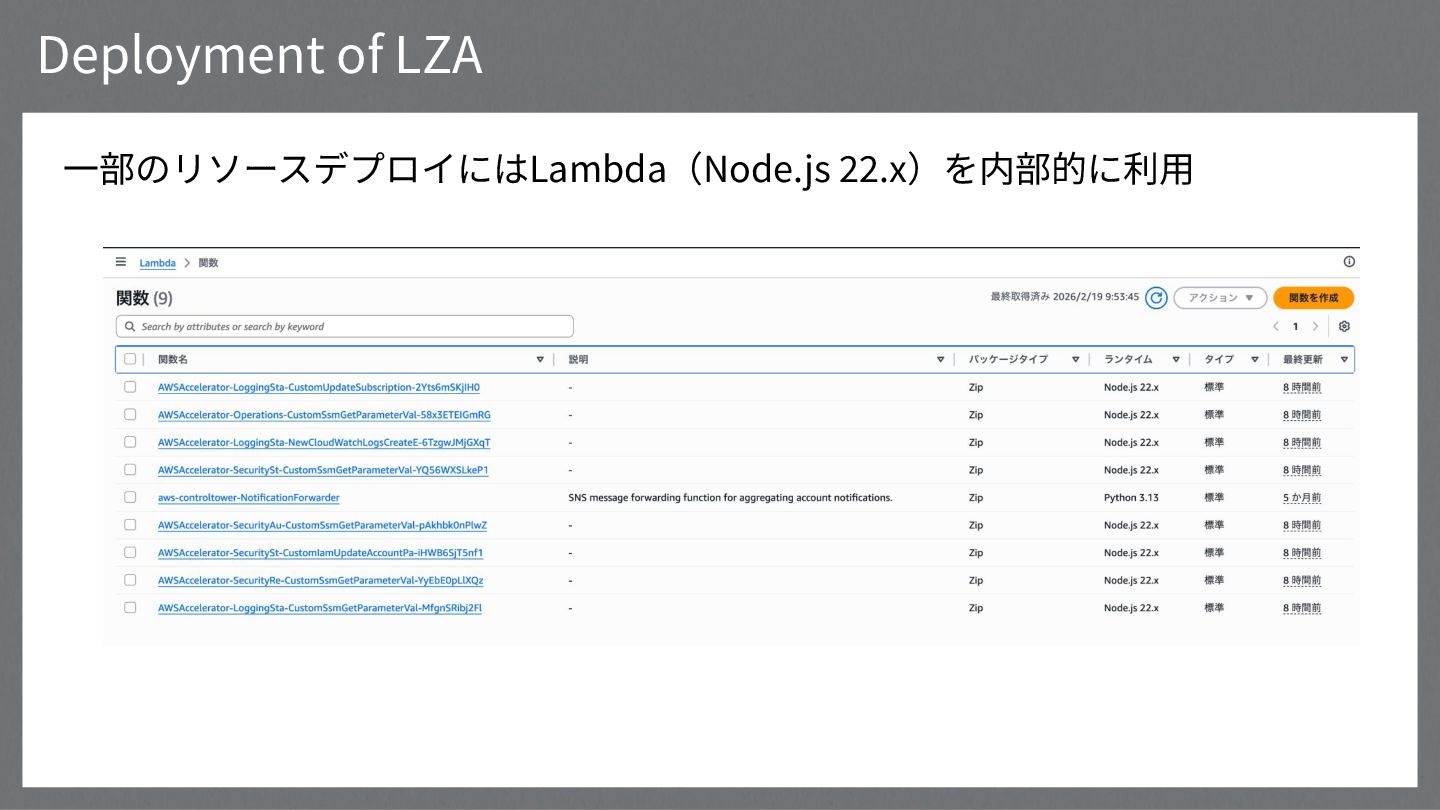Click the 5 か月前 last-updated value
This screenshot has width=1440, height=810.
pos(1302,497)
